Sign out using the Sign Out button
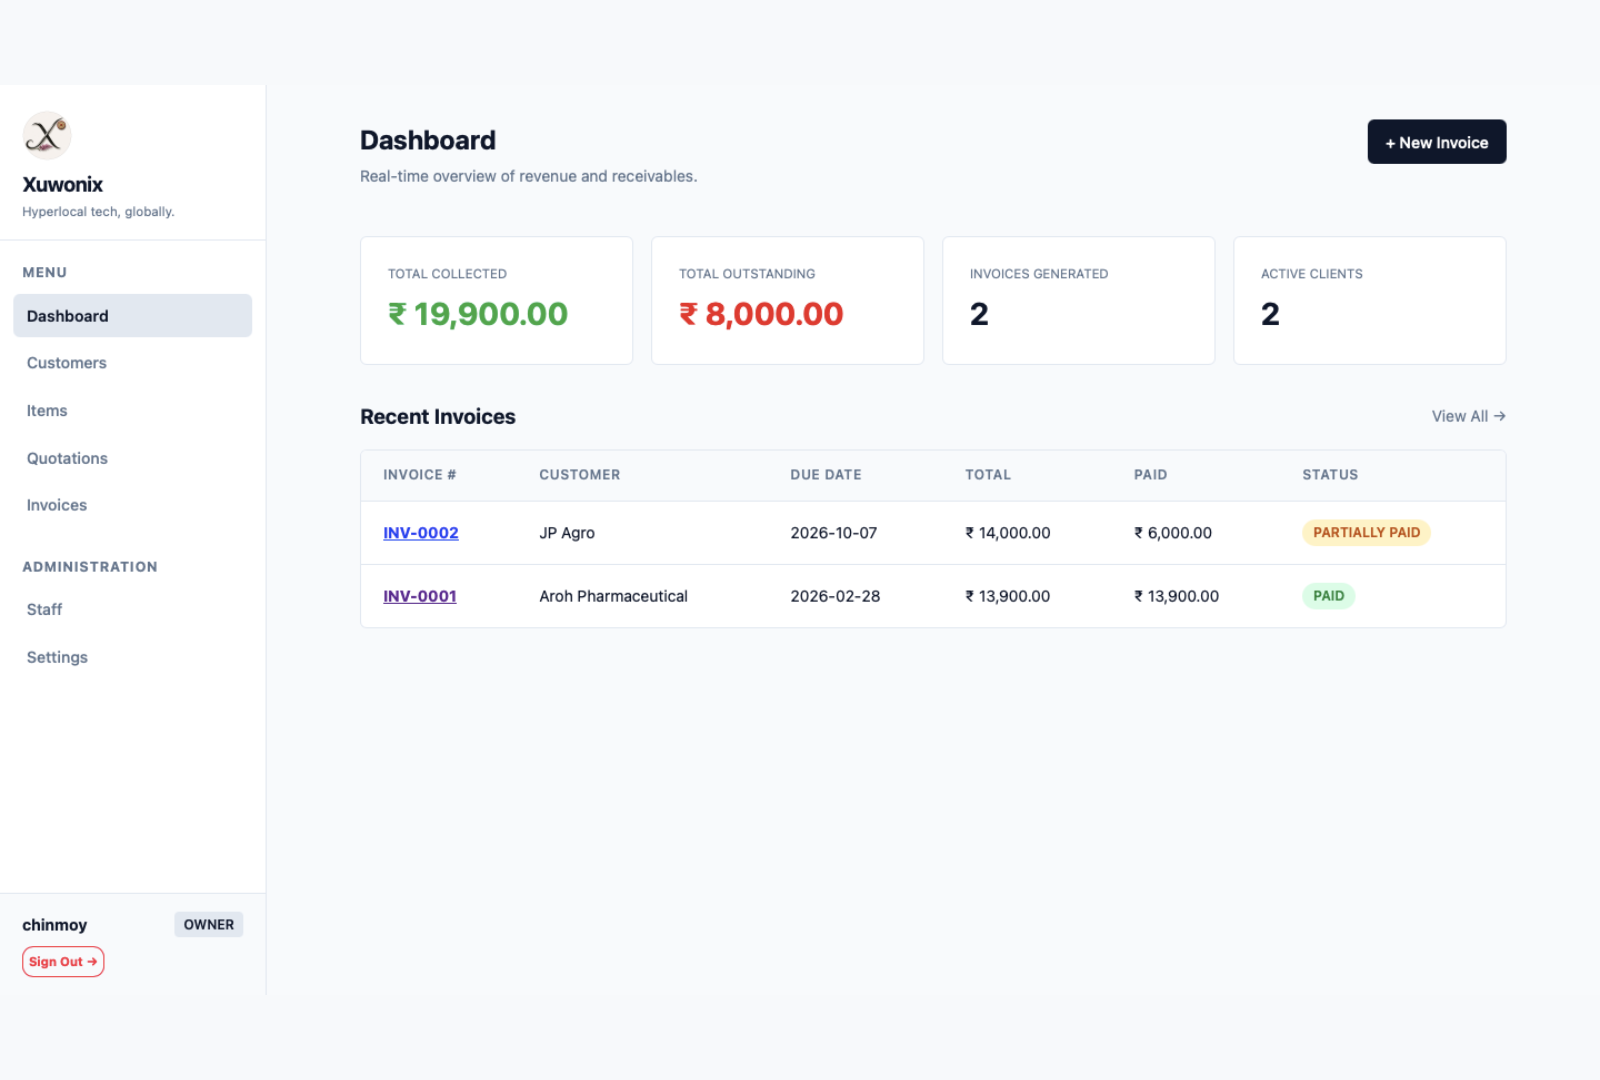This screenshot has height=1080, width=1600. point(63,962)
